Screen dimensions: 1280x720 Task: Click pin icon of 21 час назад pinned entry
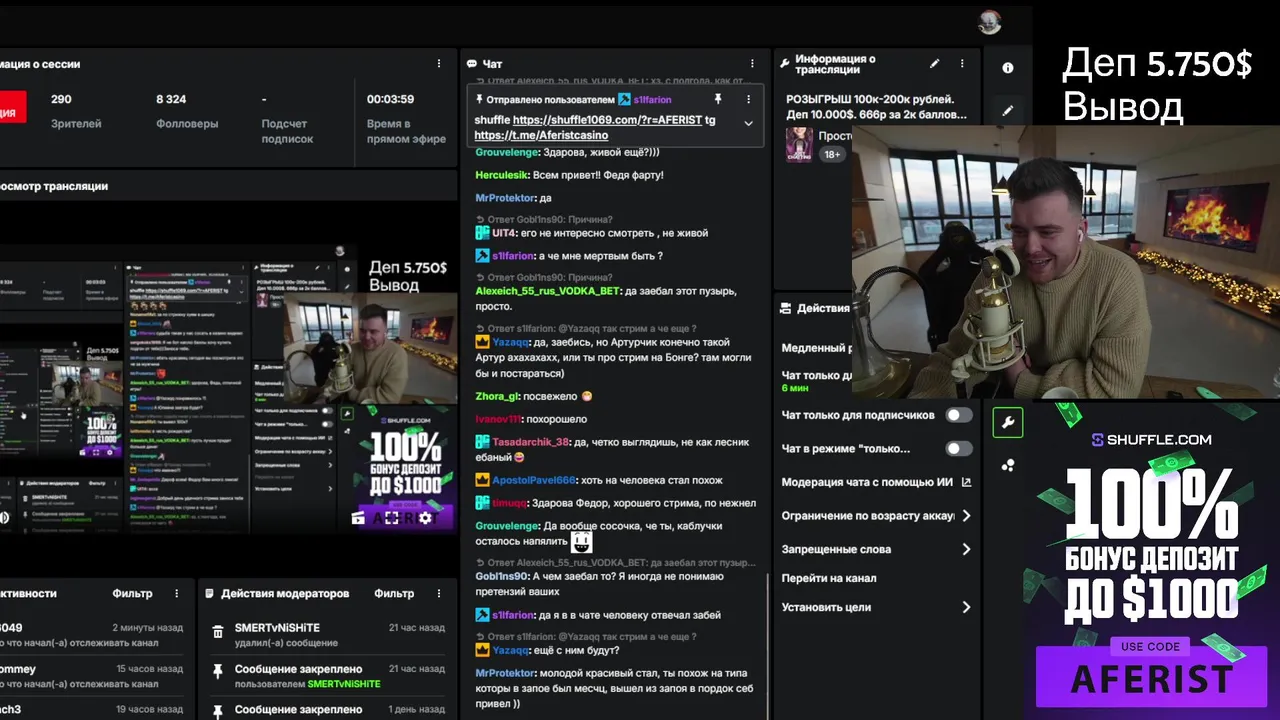[x=217, y=673]
